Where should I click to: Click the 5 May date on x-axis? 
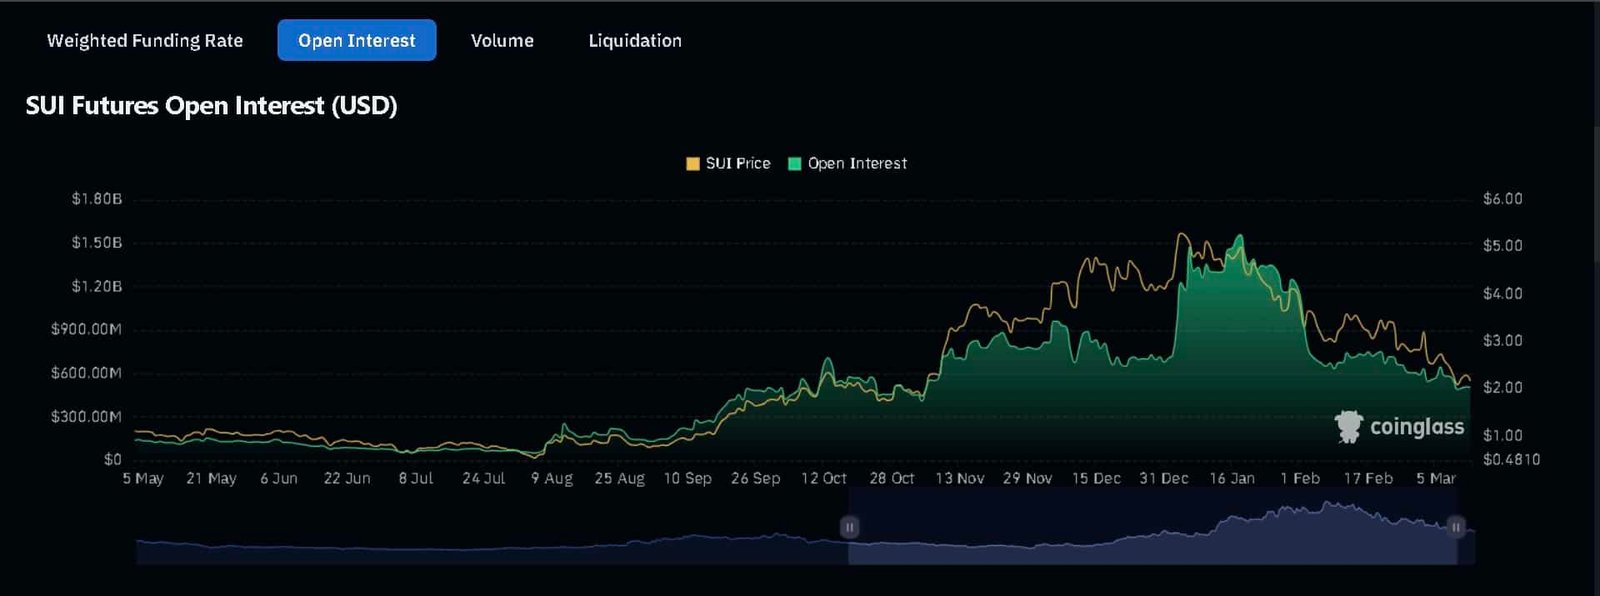coord(143,479)
